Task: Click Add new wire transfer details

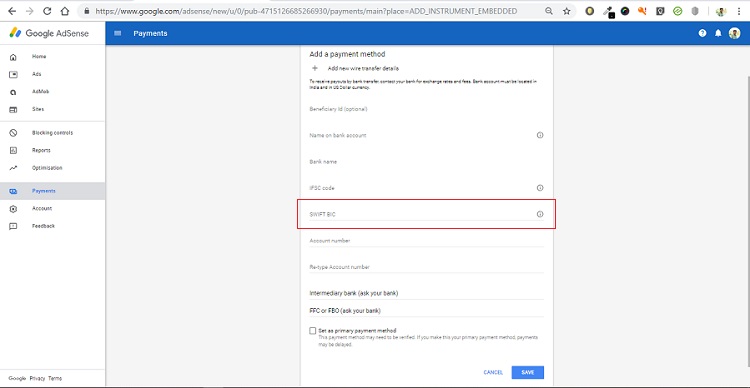Action: (x=363, y=68)
